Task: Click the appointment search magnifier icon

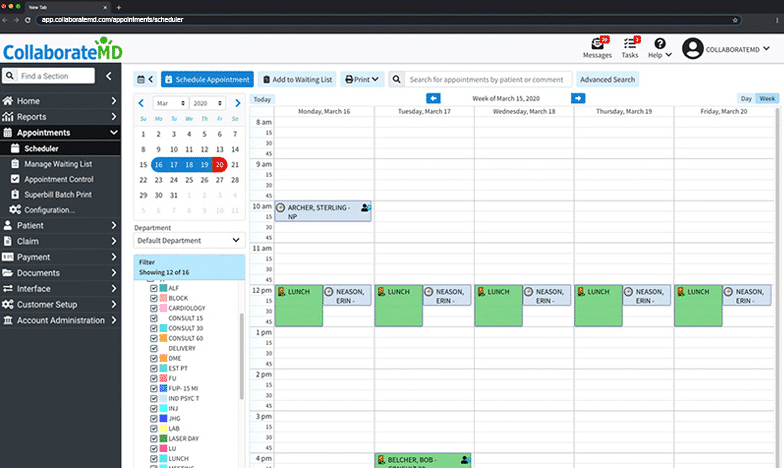Action: [x=396, y=80]
